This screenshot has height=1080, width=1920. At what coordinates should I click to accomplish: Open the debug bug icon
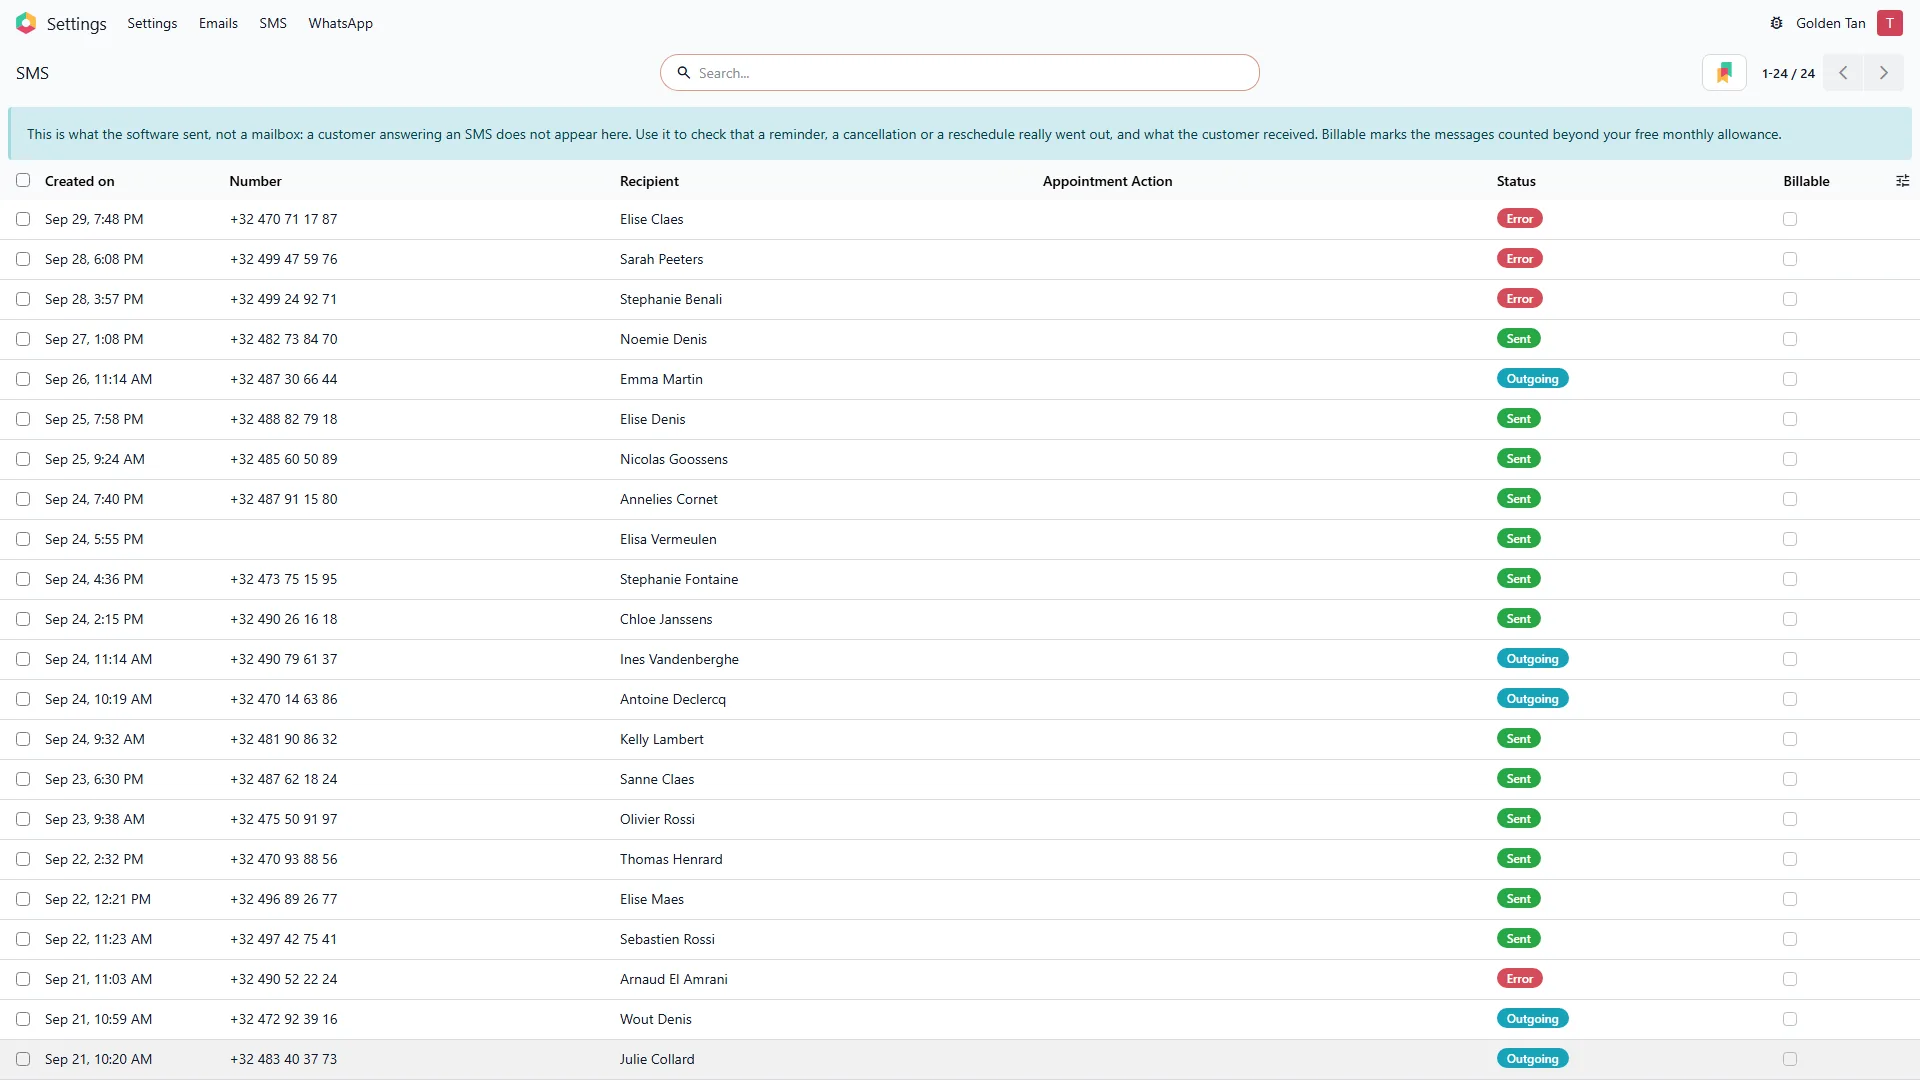click(x=1776, y=23)
